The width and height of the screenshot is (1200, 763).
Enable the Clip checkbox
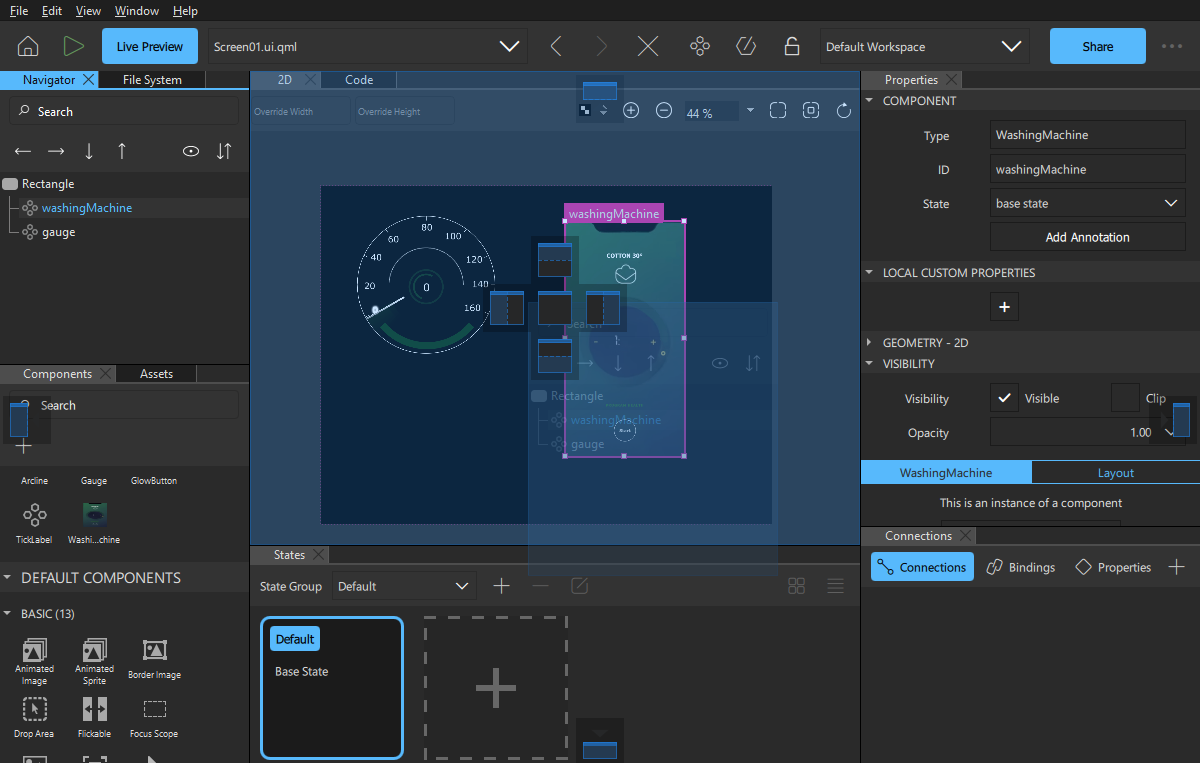[1124, 398]
